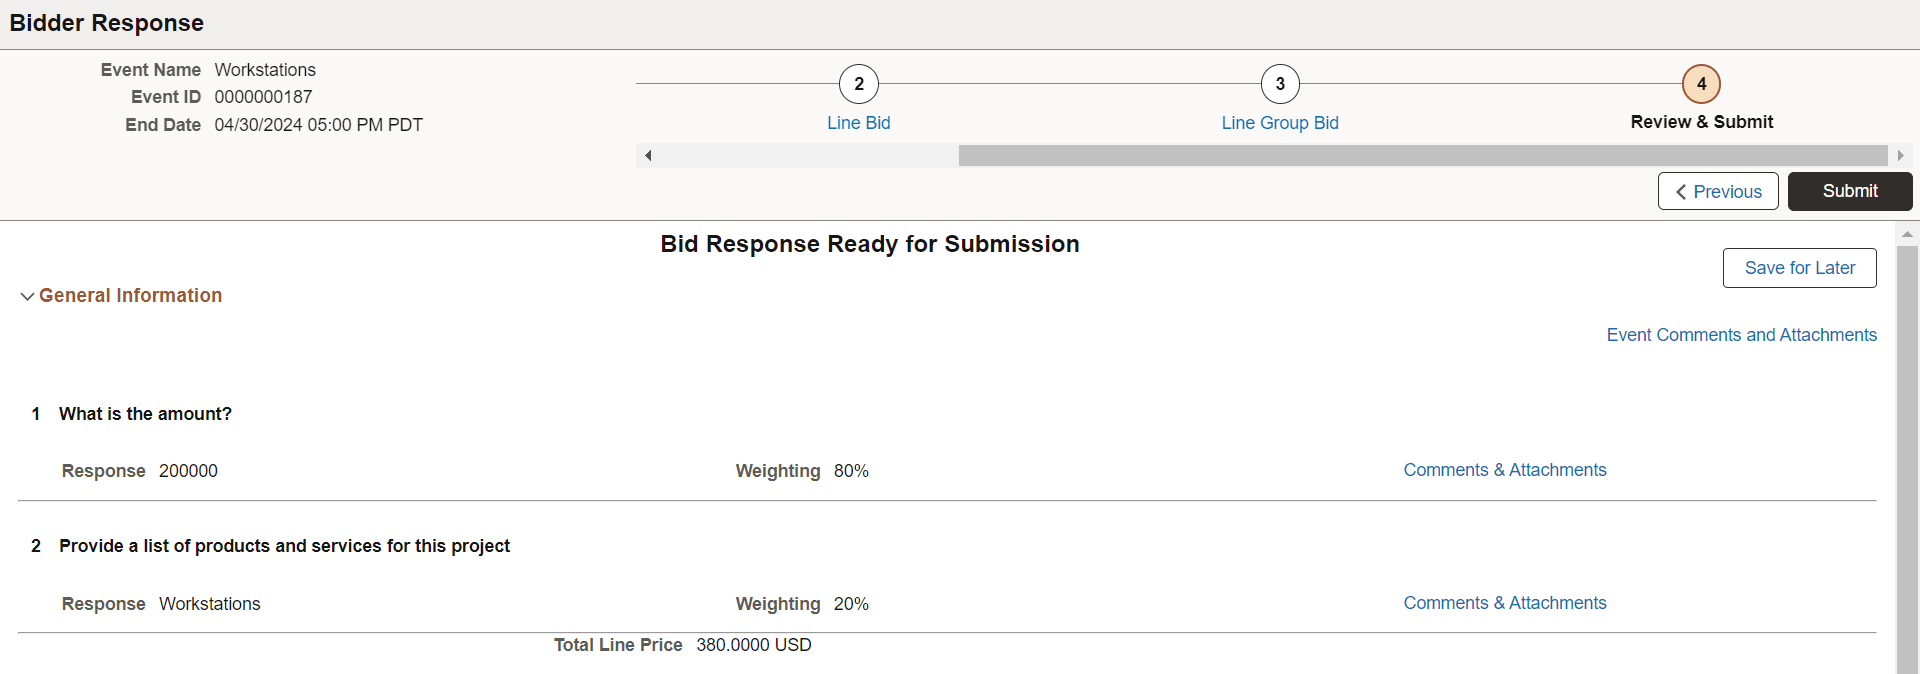This screenshot has width=1920, height=674.
Task: Select the Line Group Bid step label
Action: (1280, 122)
